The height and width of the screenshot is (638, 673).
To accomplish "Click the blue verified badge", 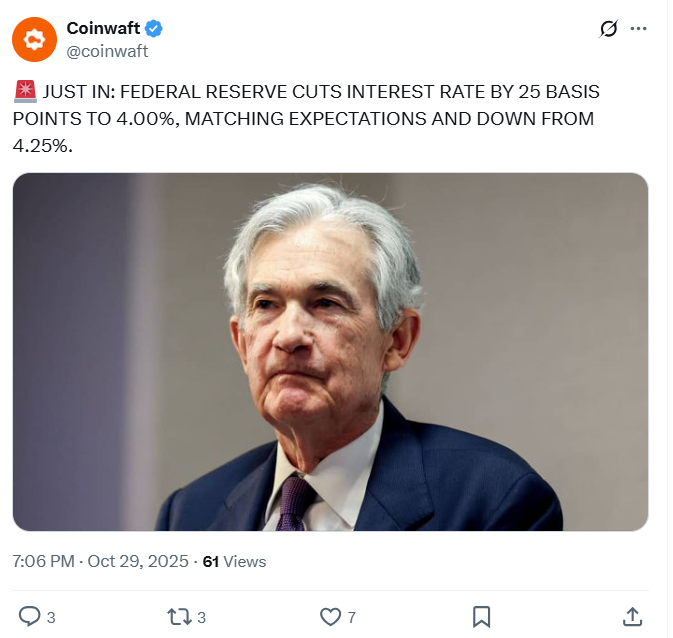I will click(155, 28).
